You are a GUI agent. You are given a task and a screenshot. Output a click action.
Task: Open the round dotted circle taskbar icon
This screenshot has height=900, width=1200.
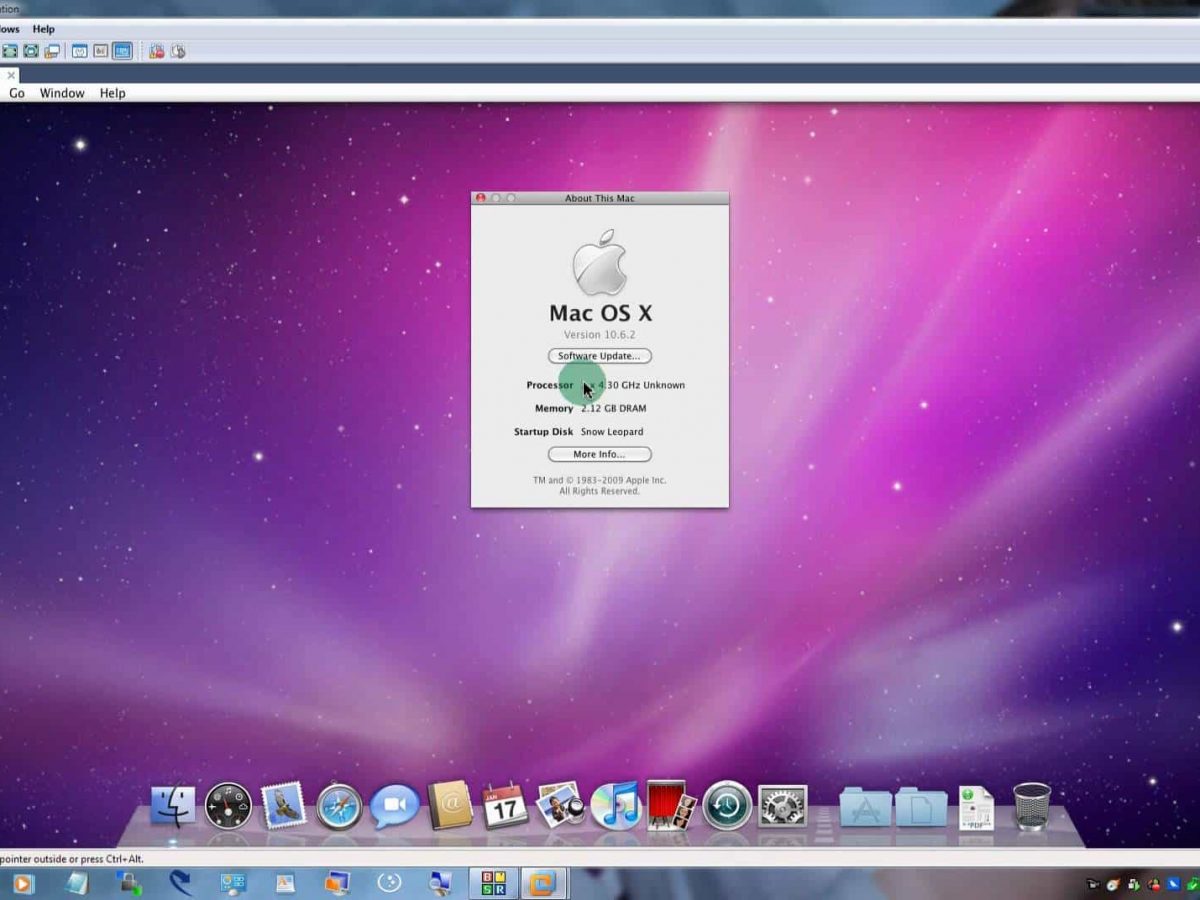(389, 882)
